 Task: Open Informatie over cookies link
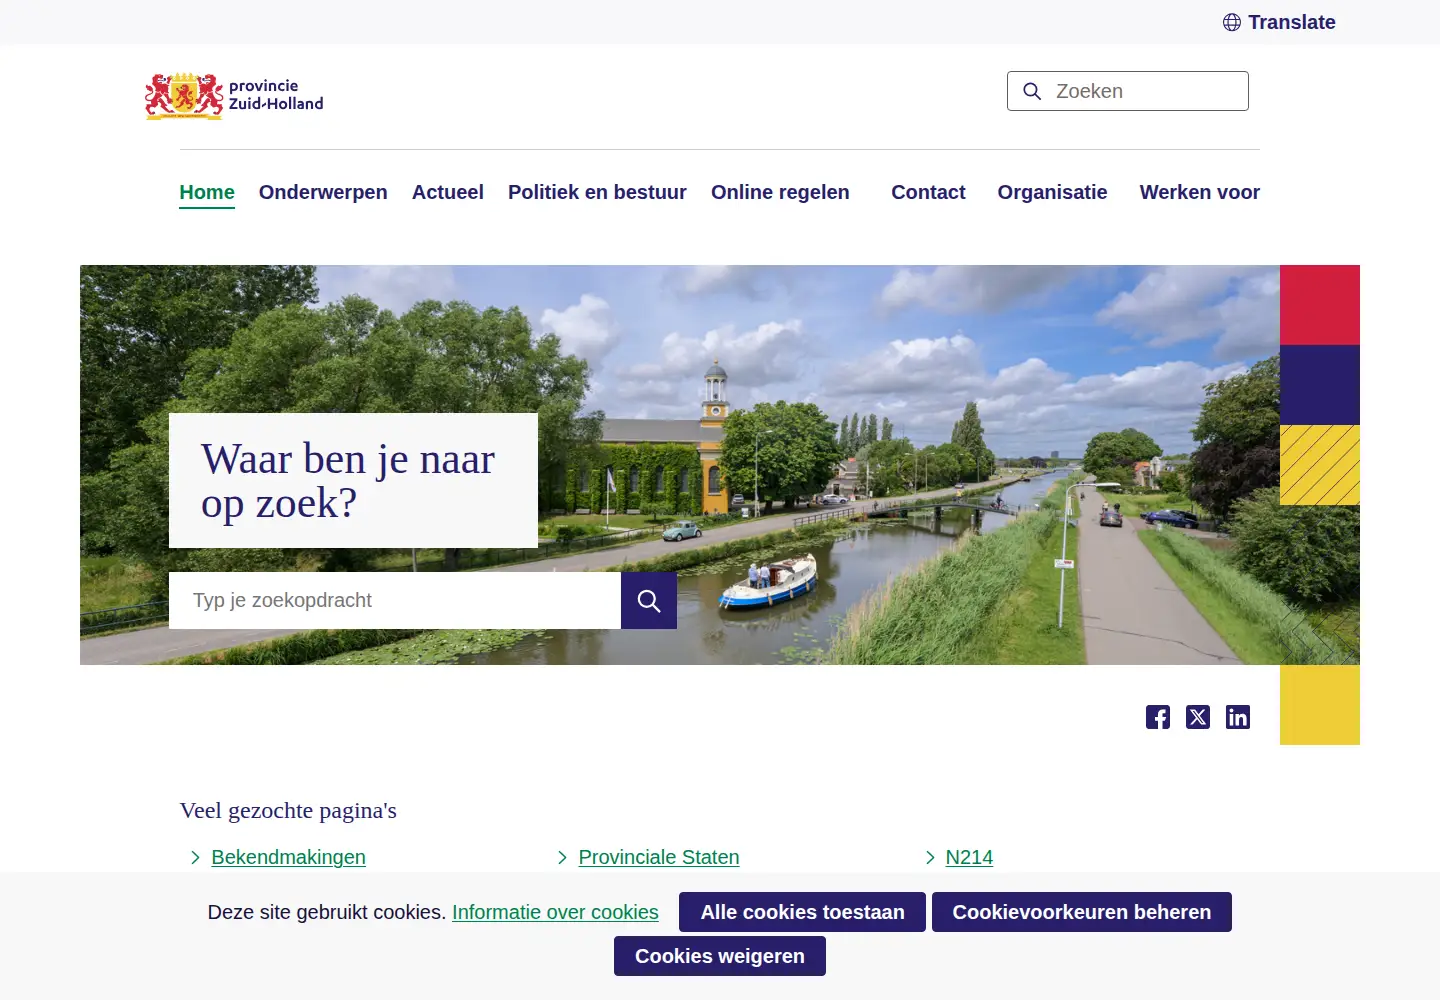coord(555,912)
